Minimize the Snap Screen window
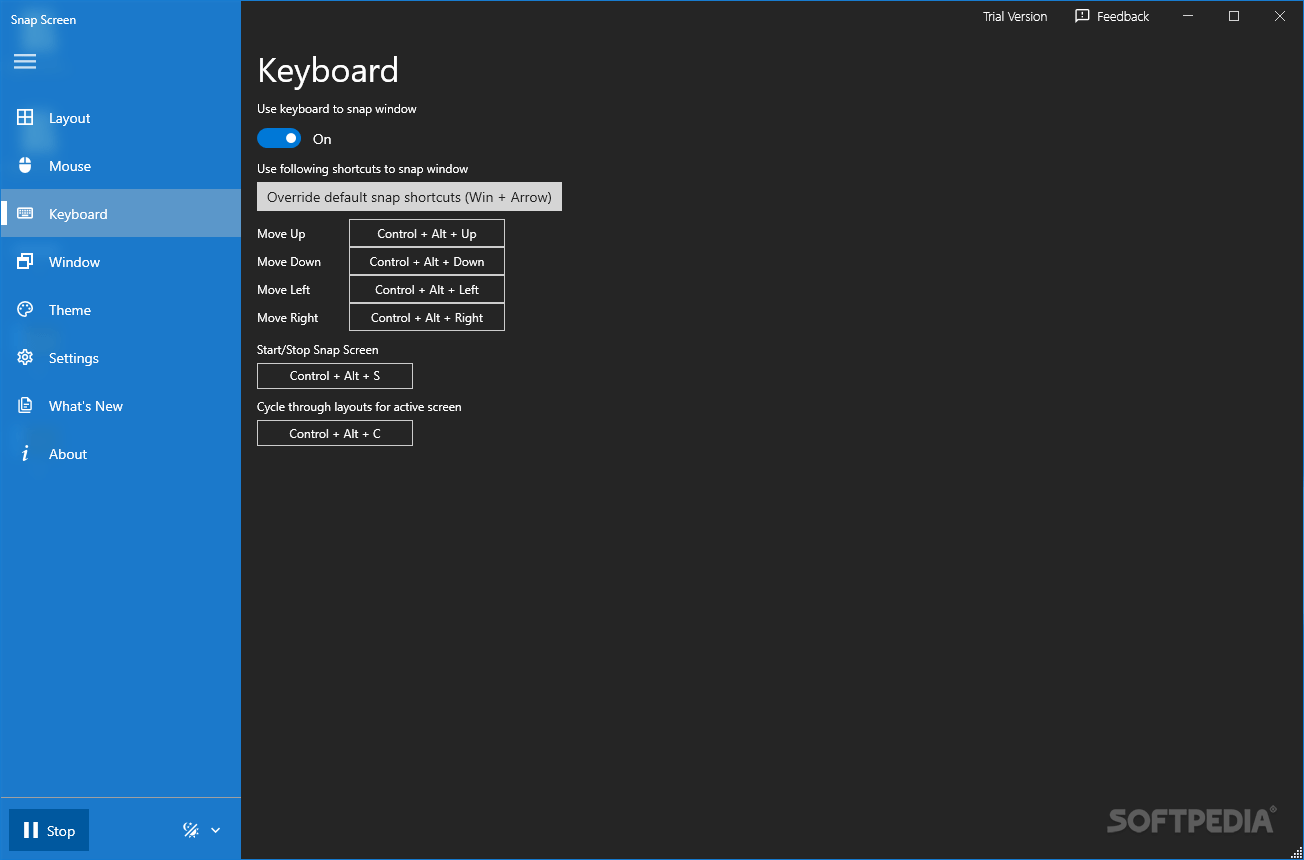The width and height of the screenshot is (1304, 860). [1189, 16]
